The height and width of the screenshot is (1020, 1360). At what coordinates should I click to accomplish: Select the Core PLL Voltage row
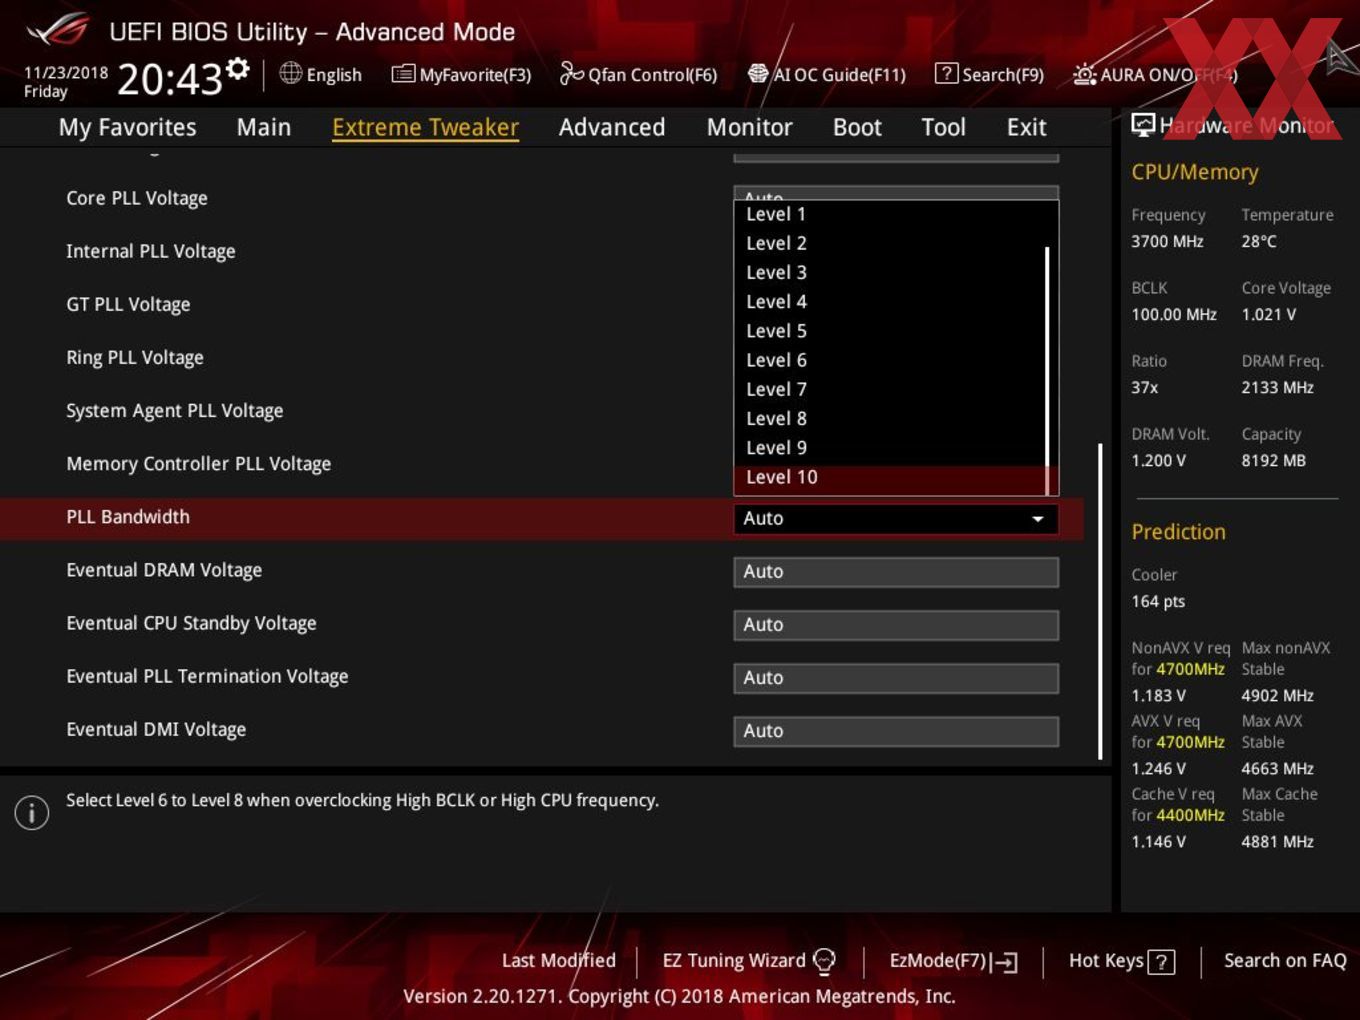pos(137,198)
